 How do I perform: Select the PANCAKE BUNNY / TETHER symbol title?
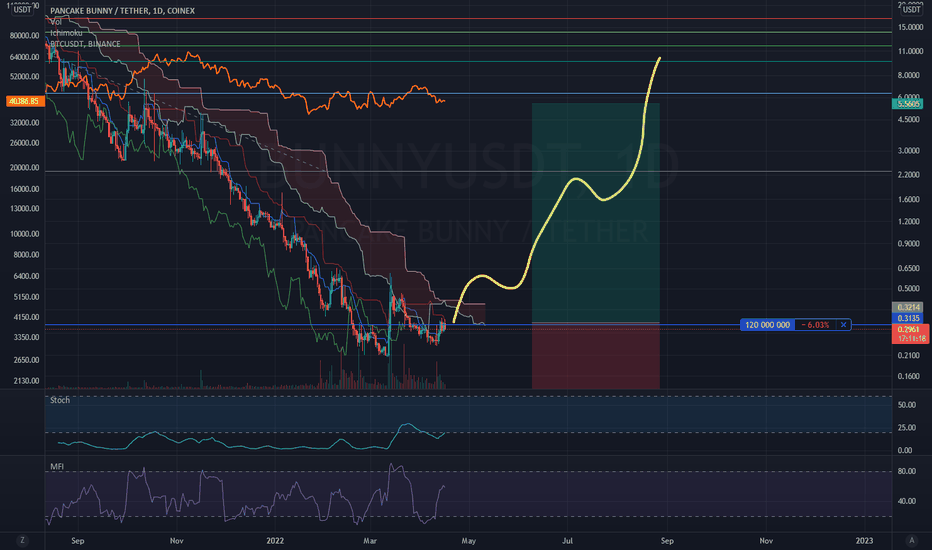coord(122,11)
